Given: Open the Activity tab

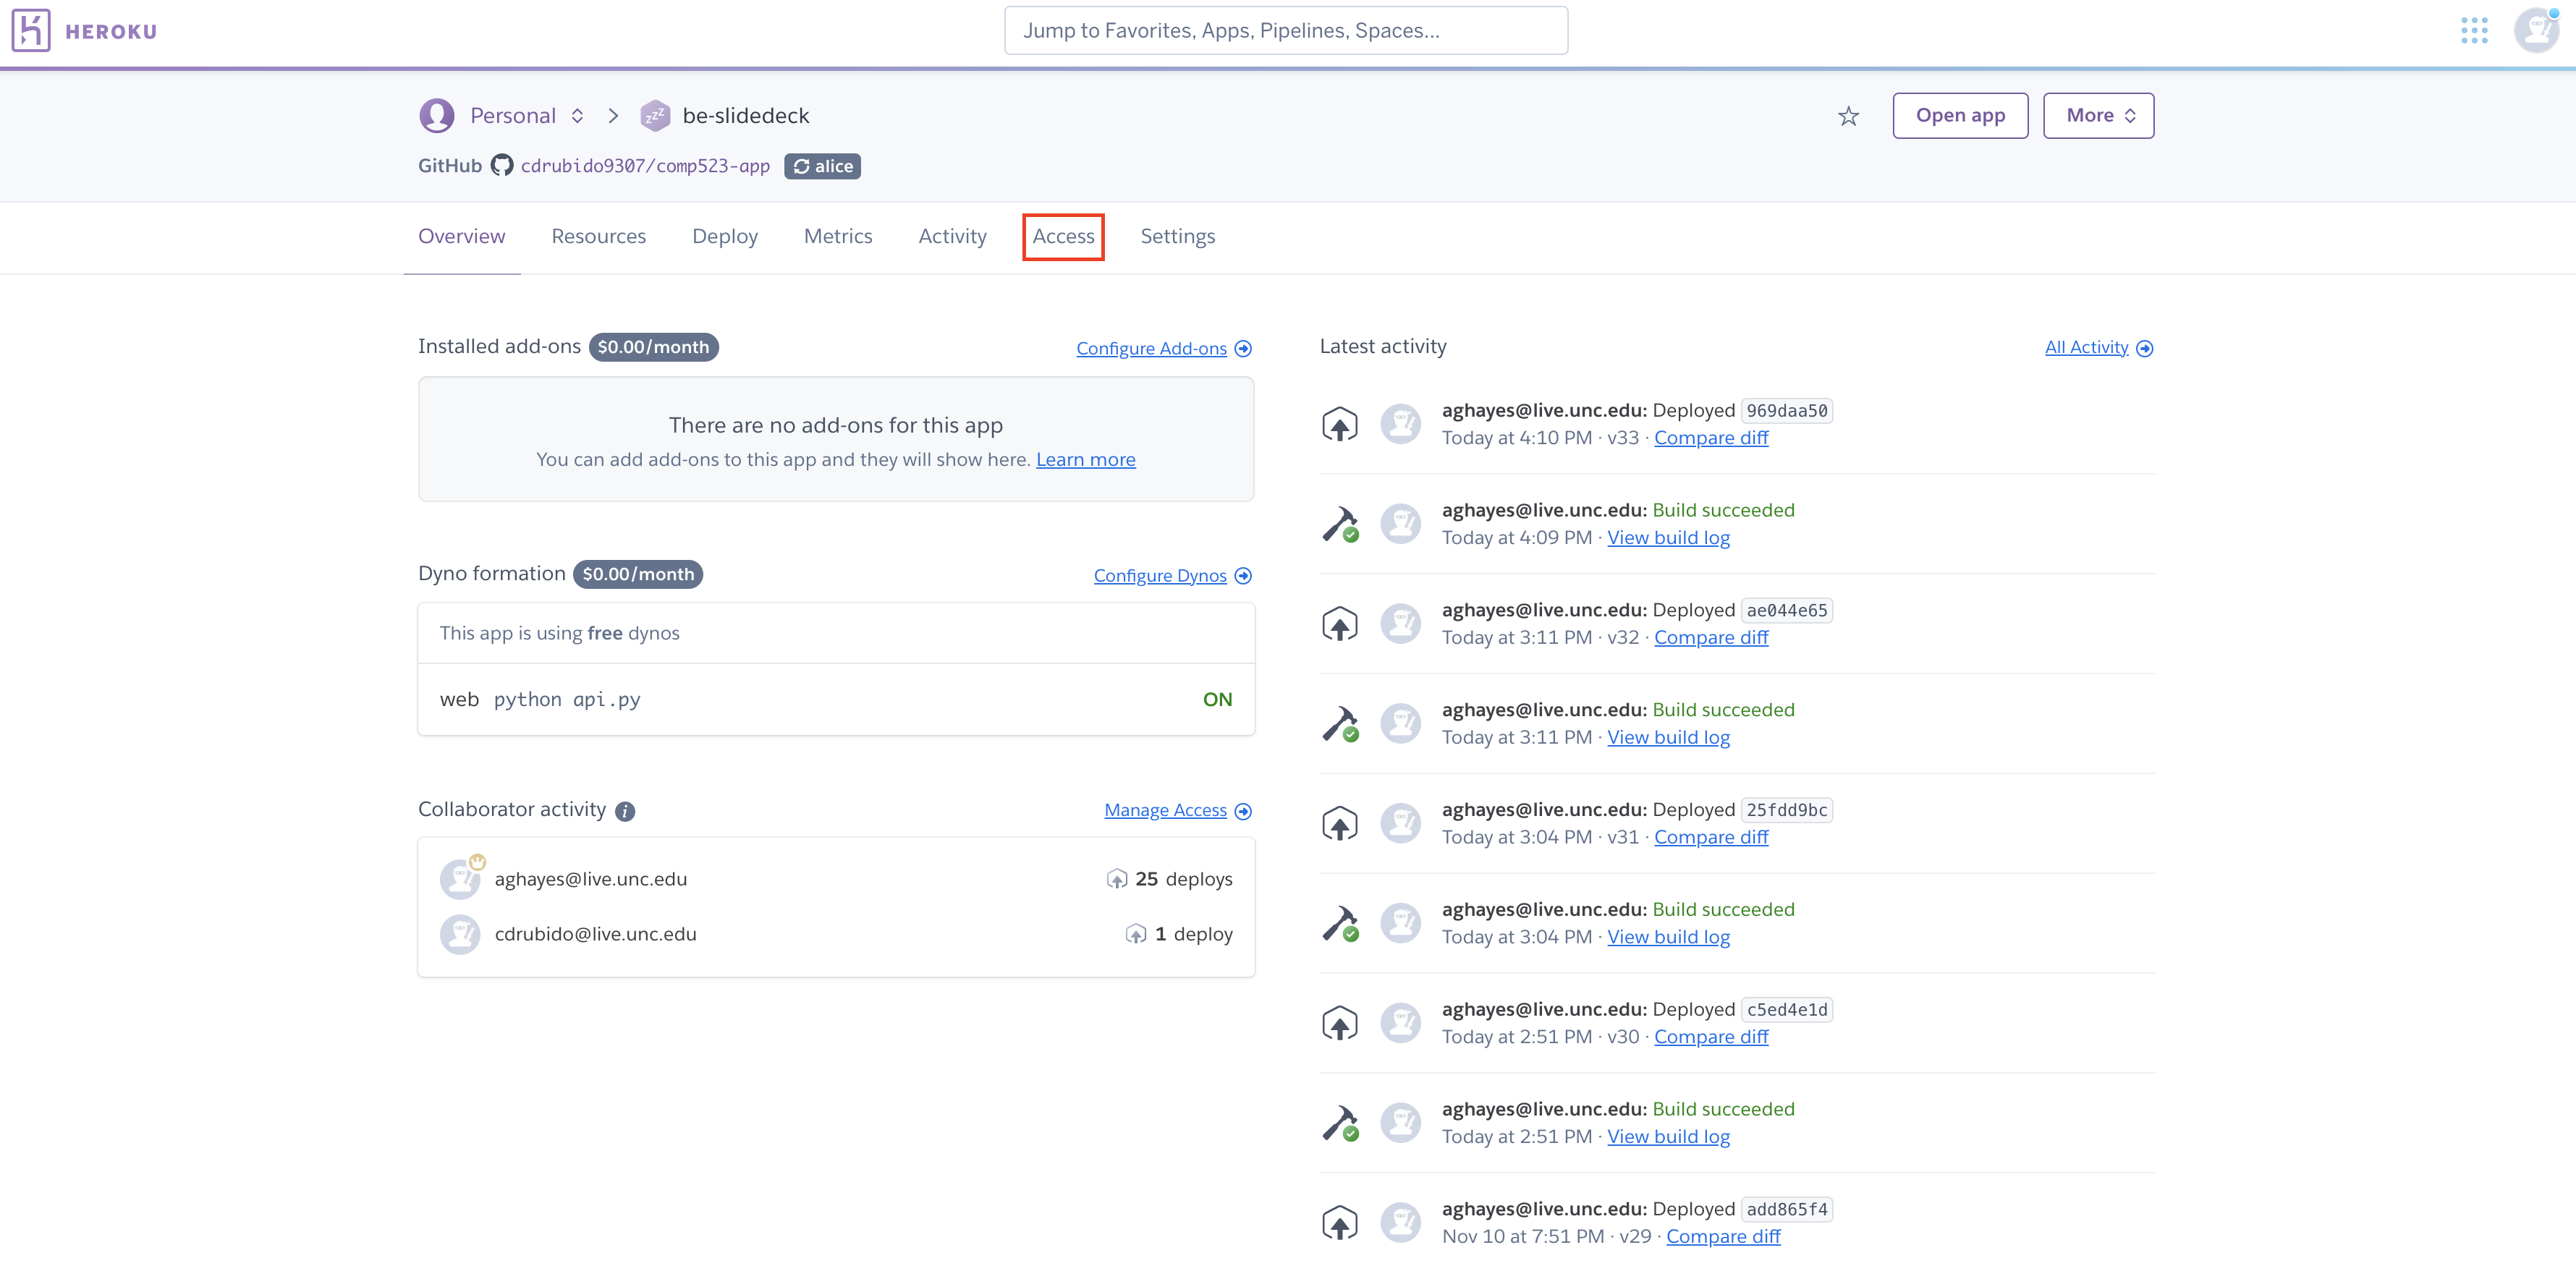Looking at the screenshot, I should click(x=952, y=237).
